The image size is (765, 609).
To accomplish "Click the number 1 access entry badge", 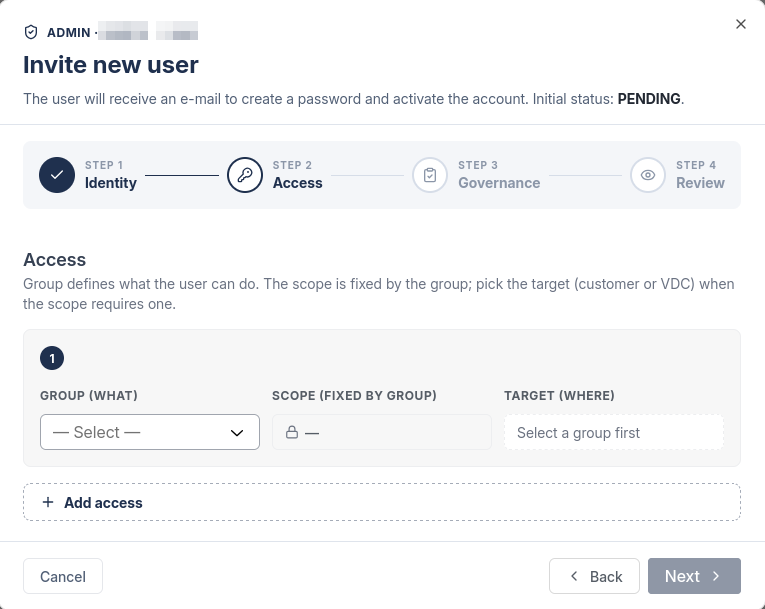I will point(52,358).
